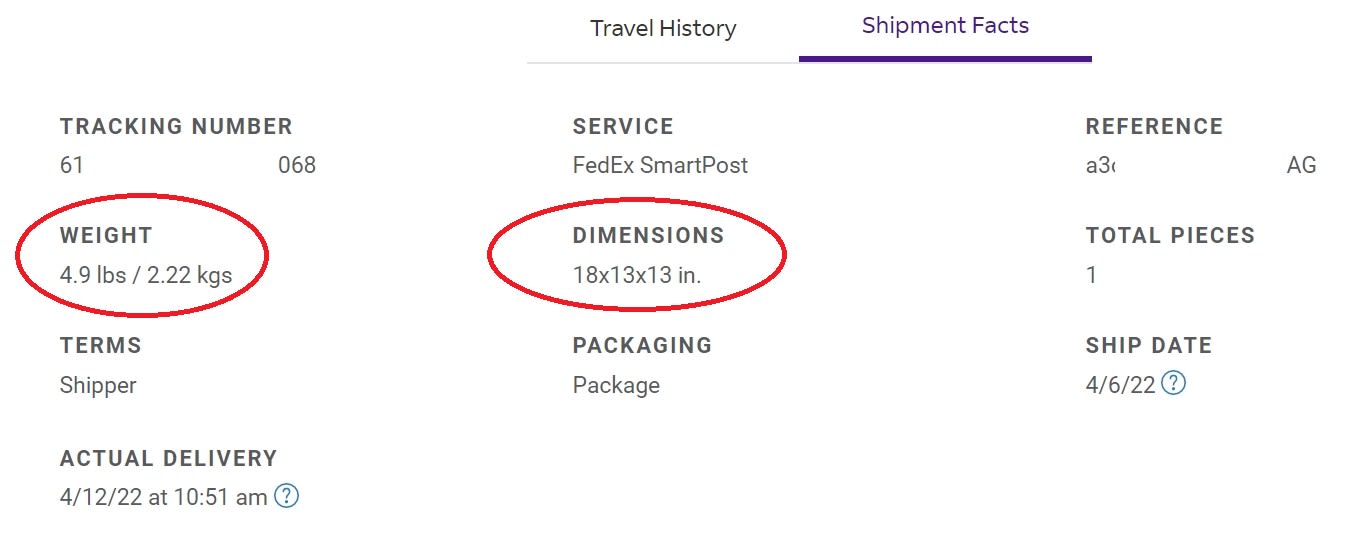Click the DIMENSIONS heading
Screen dimensions: 1371x547
(648, 236)
